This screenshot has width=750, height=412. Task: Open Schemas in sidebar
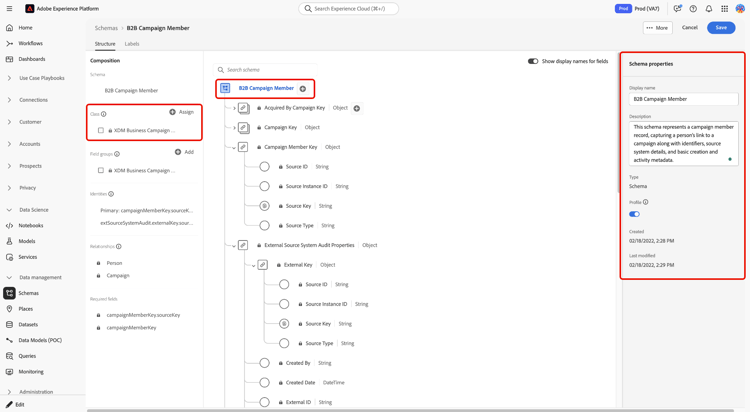click(x=28, y=293)
